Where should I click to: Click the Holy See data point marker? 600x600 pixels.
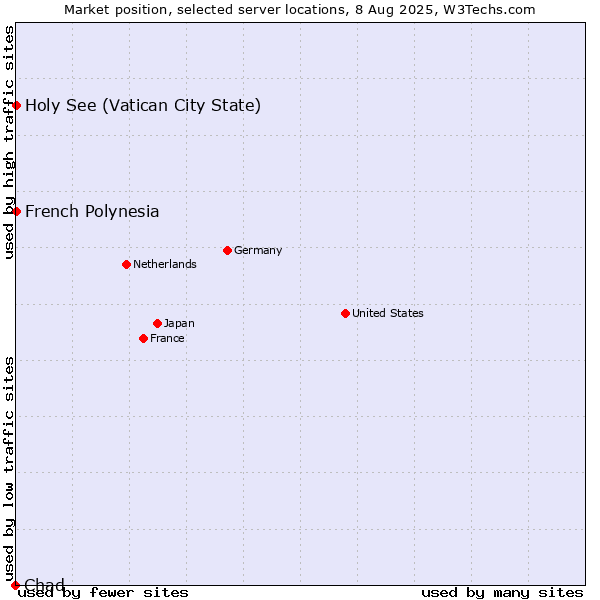point(16,106)
